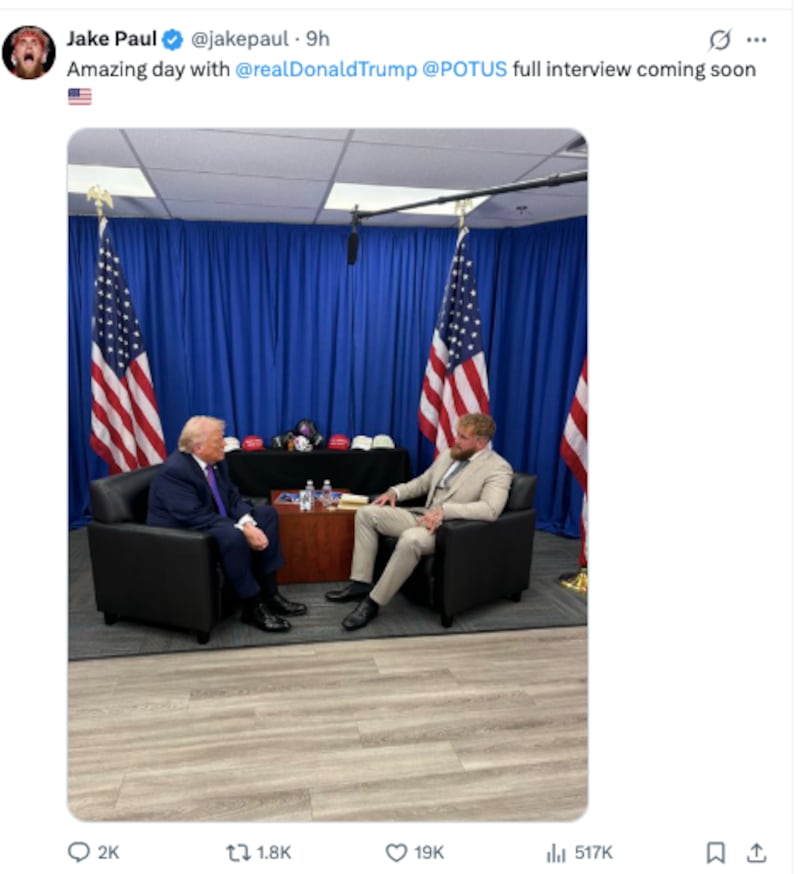This screenshot has height=874, width=800.
Task: Open the attached interview photo
Action: tap(328, 475)
